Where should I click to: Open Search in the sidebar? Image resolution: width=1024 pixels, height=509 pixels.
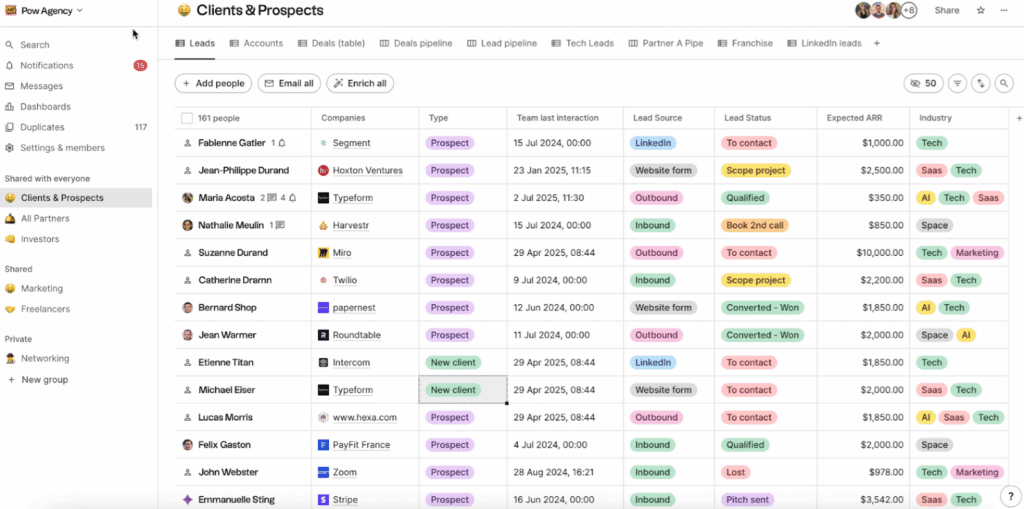[34, 45]
